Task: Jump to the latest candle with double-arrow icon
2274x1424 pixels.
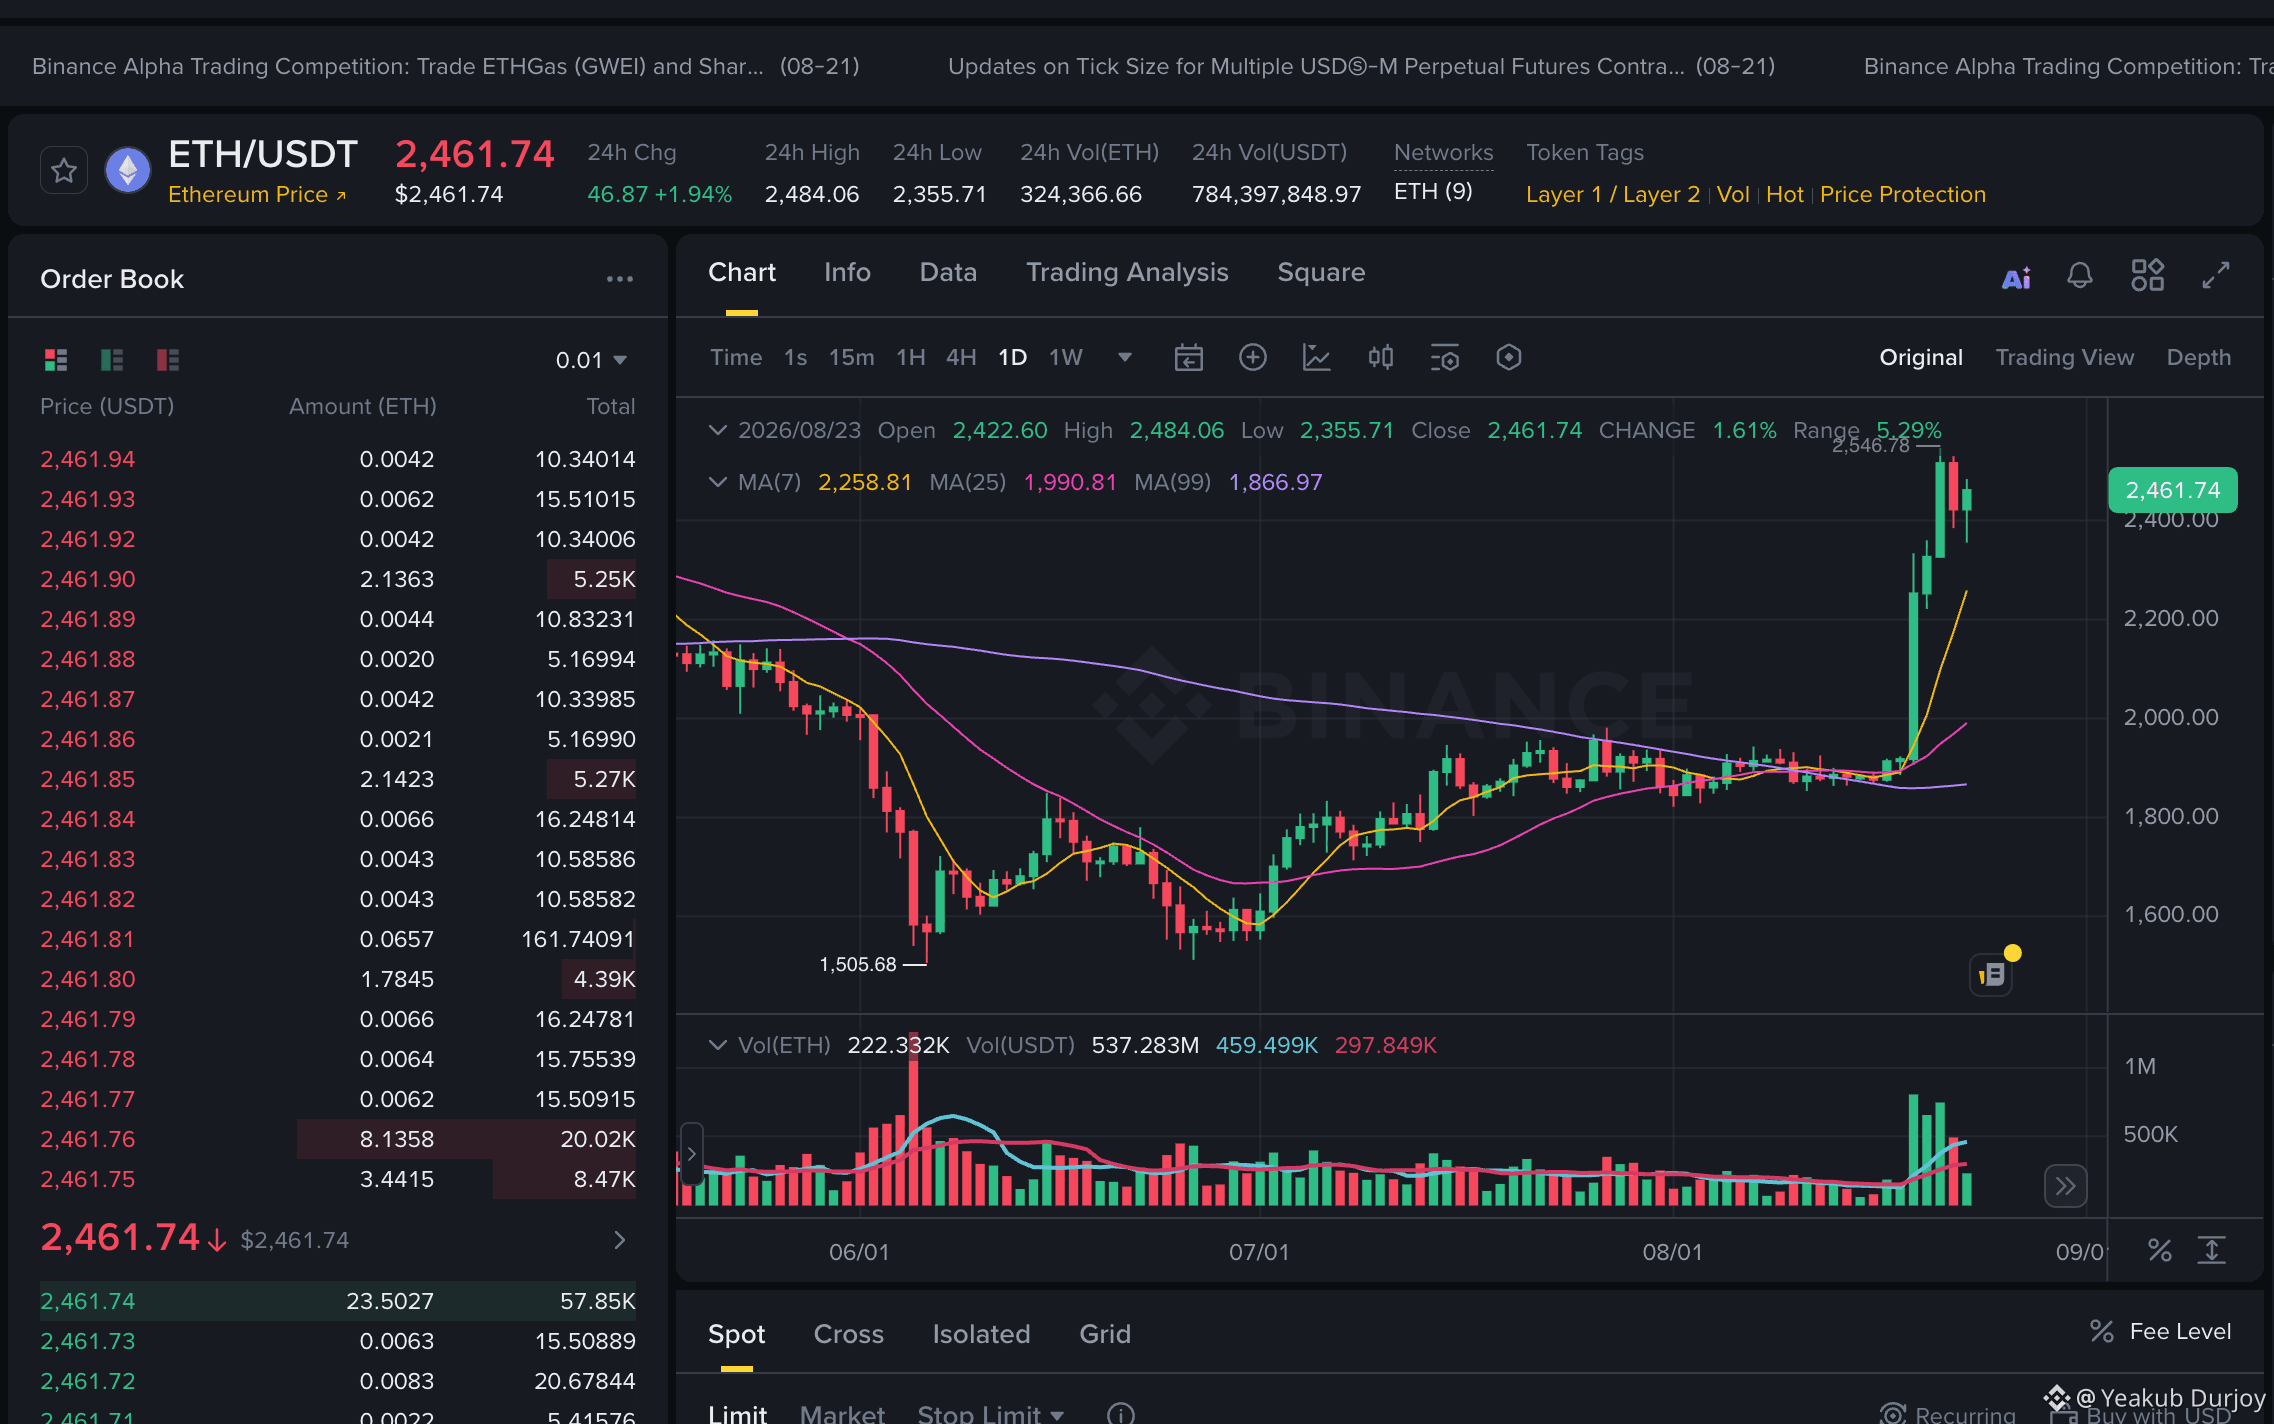Action: pyautogui.click(x=2066, y=1186)
